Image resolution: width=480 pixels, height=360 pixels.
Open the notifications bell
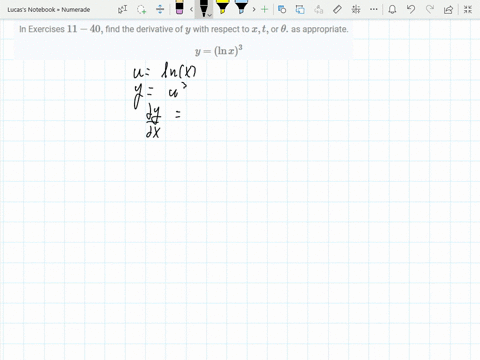point(392,9)
